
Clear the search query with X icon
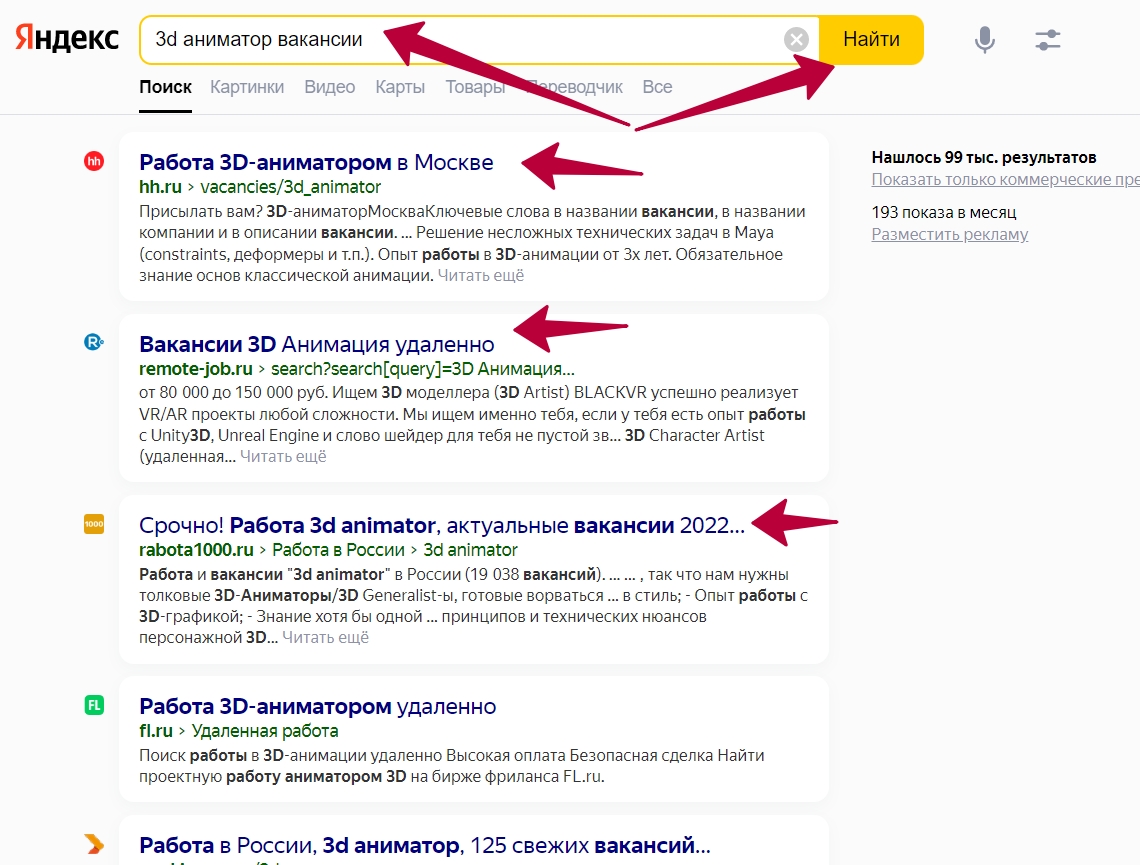click(796, 39)
